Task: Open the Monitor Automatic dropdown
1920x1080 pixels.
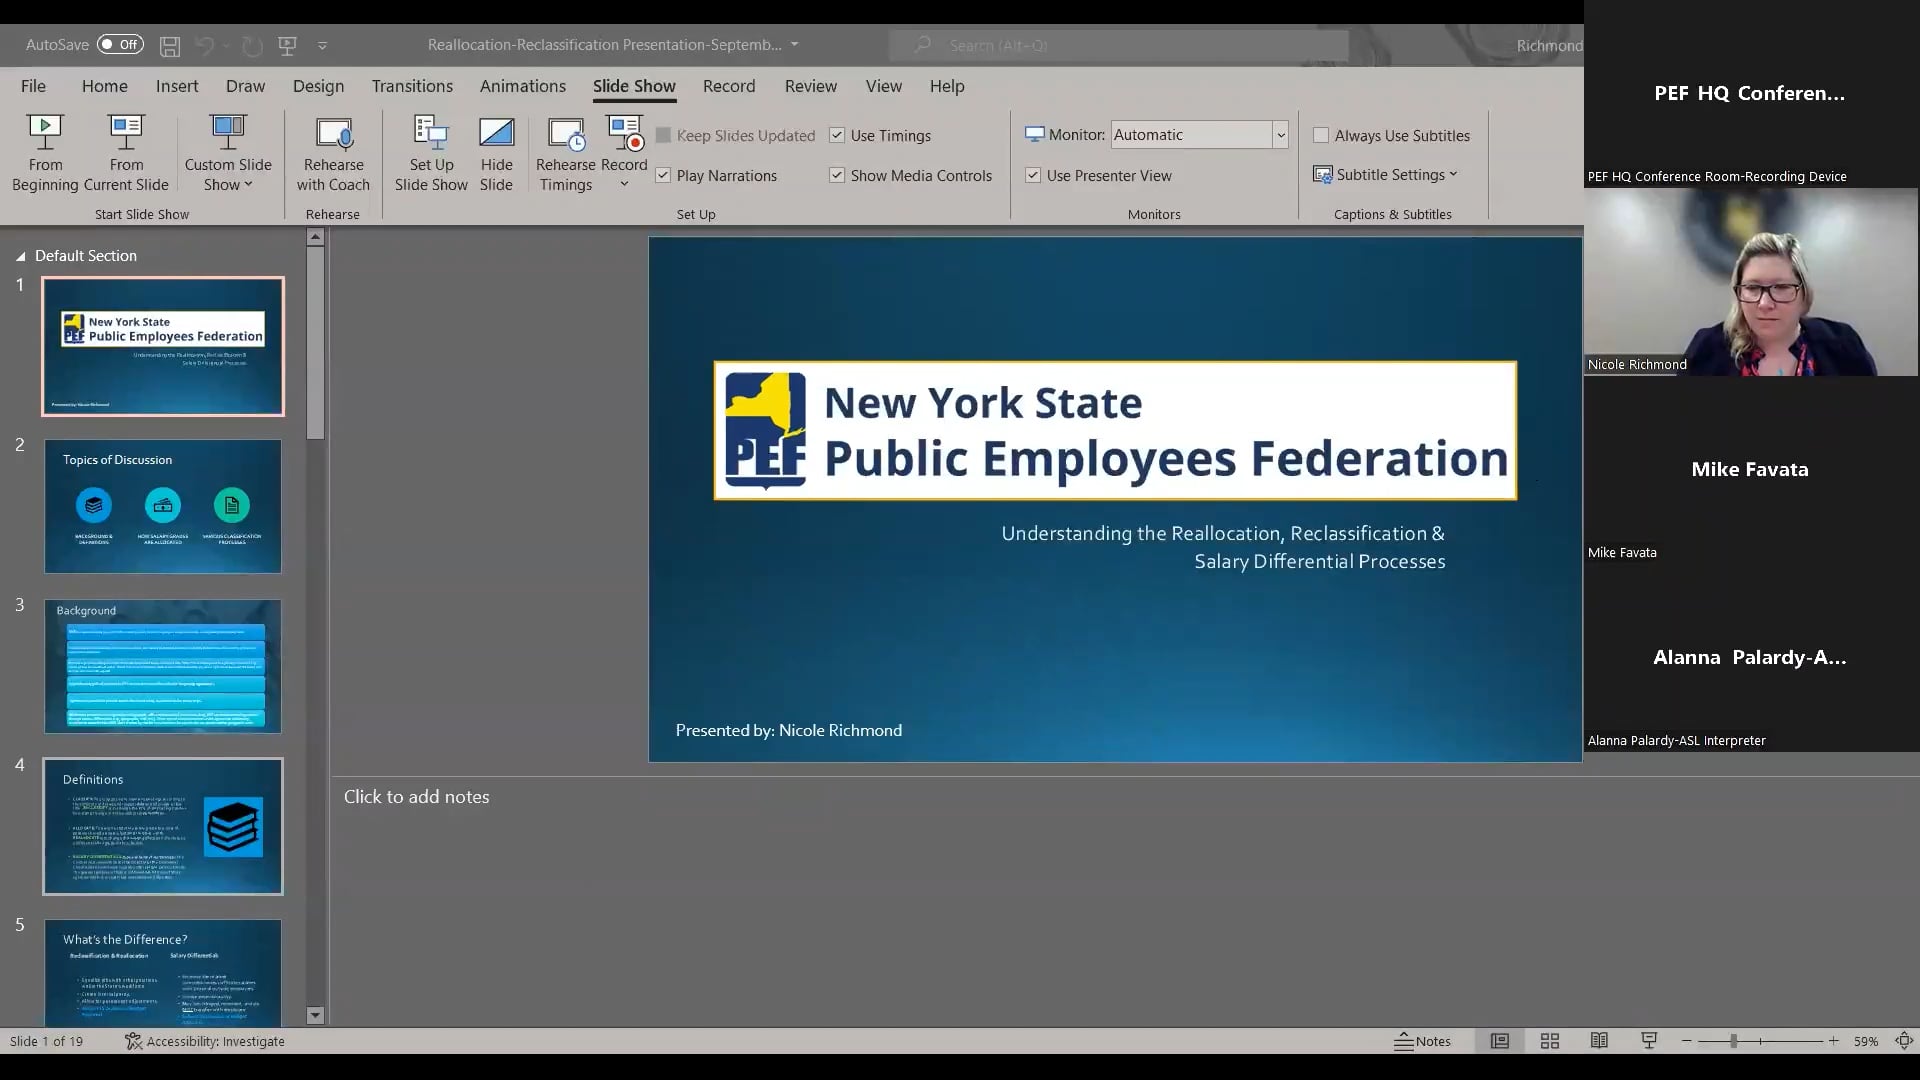Action: (x=1279, y=134)
